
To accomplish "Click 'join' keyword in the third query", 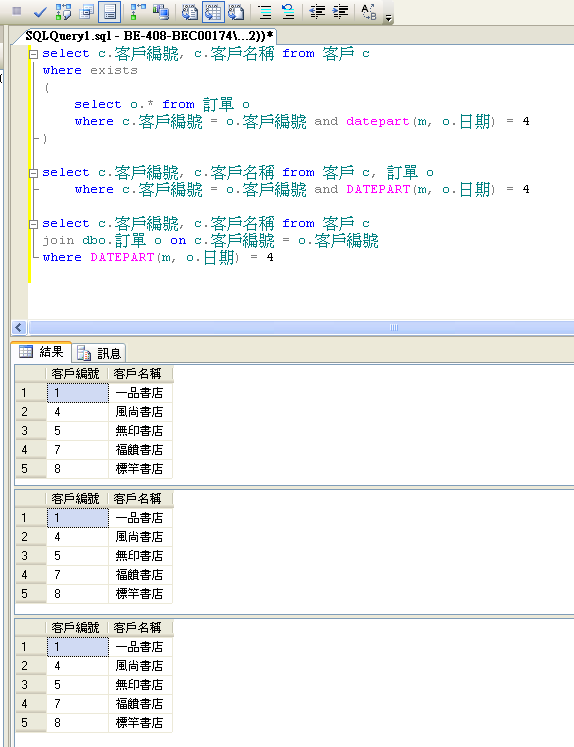I will pos(58,241).
